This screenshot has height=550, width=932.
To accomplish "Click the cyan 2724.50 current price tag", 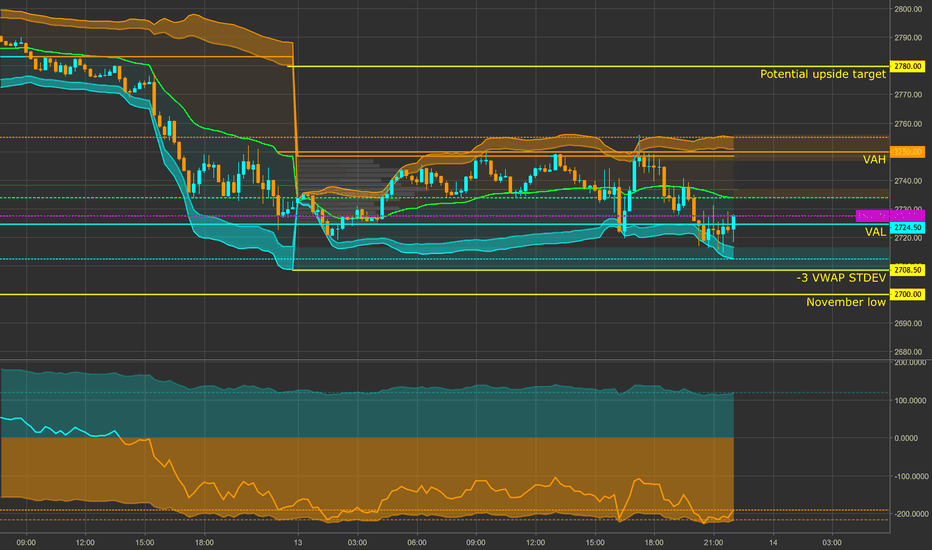I will [x=907, y=228].
